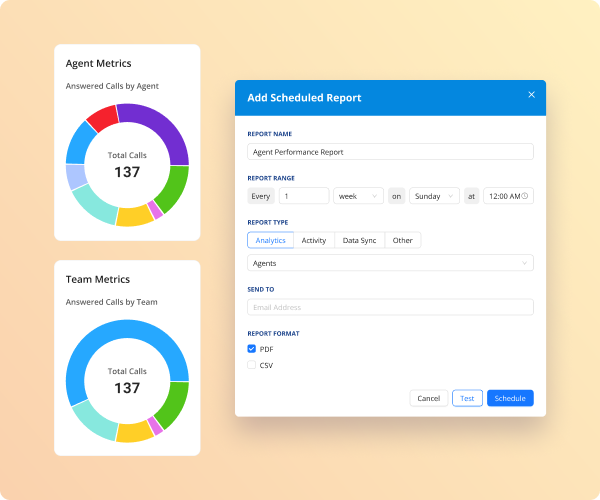Screen dimensions: 600x500
Task: Click 'Answered Calls by Team' subtitle
Action: click(x=112, y=302)
